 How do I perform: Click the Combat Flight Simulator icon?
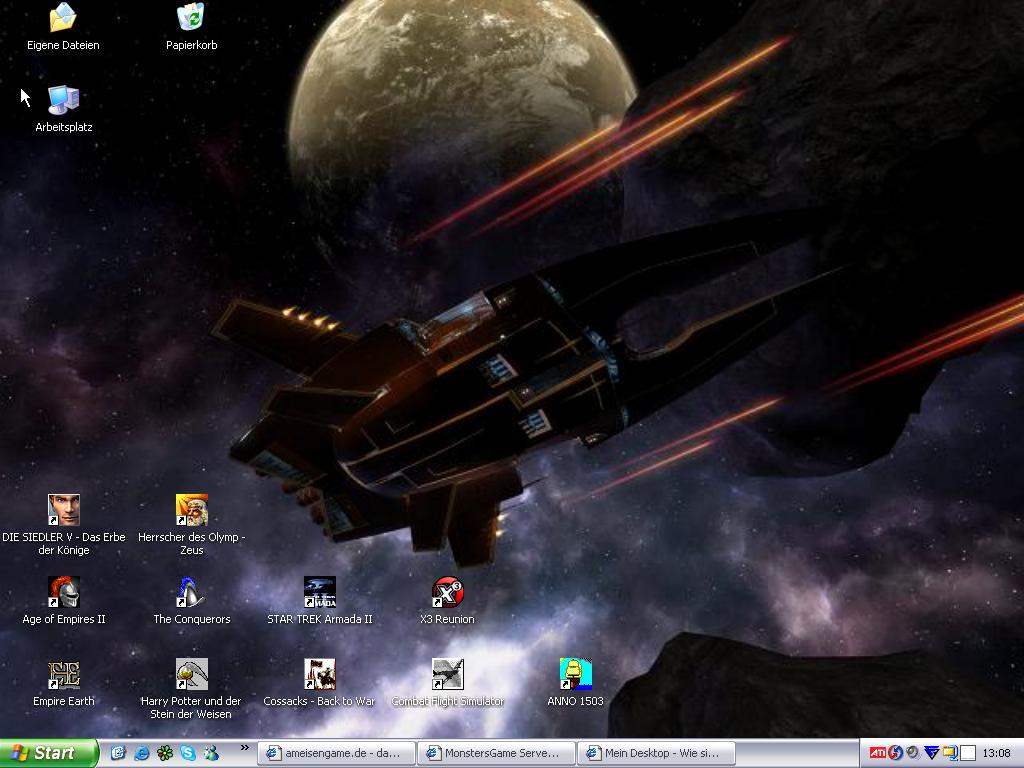[447, 674]
